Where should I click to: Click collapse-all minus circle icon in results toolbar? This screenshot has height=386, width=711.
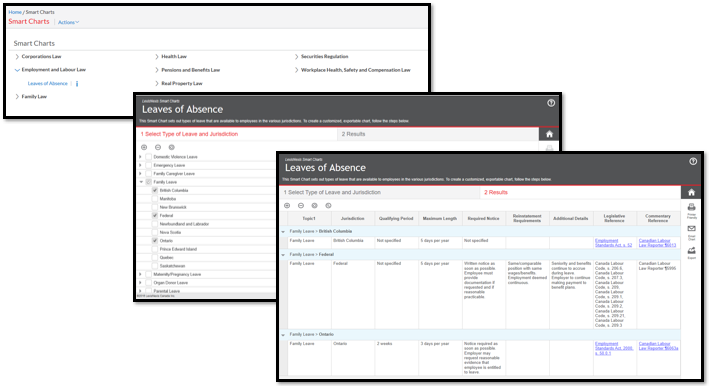(301, 205)
